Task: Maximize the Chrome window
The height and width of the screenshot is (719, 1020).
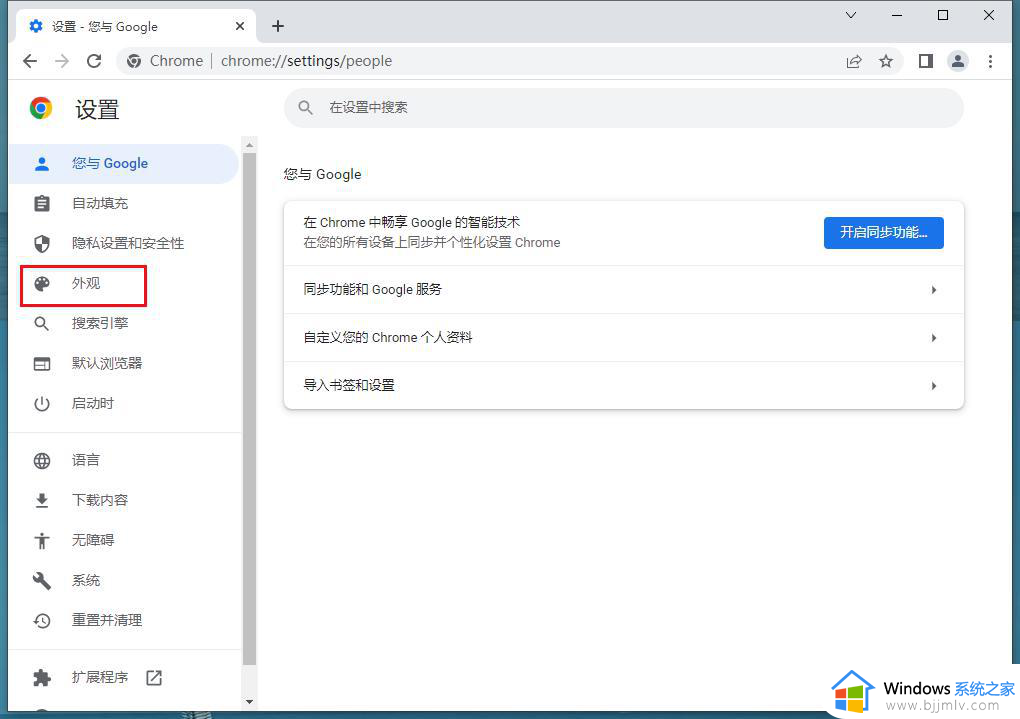Action: click(x=943, y=15)
